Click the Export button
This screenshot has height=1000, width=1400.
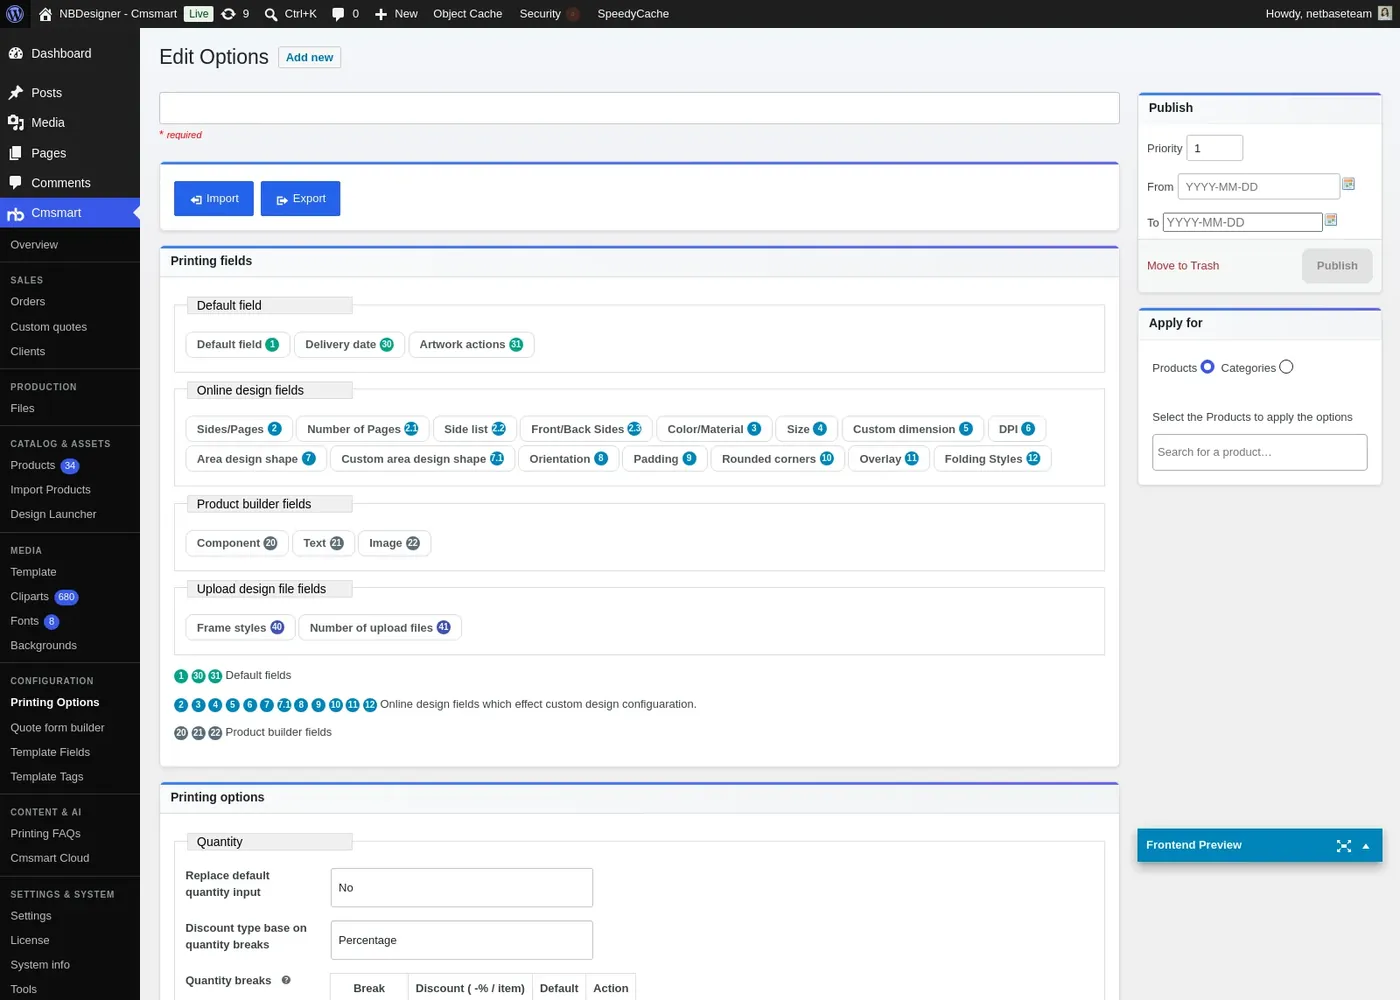(301, 199)
